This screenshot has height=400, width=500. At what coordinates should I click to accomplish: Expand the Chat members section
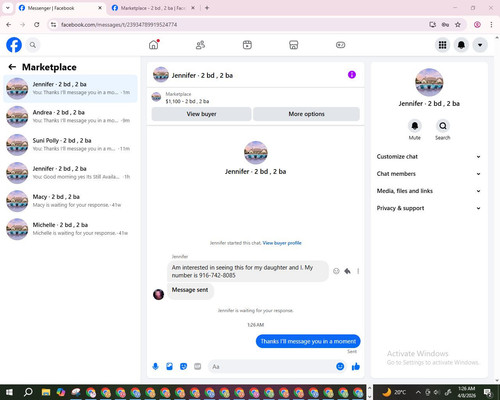429,174
